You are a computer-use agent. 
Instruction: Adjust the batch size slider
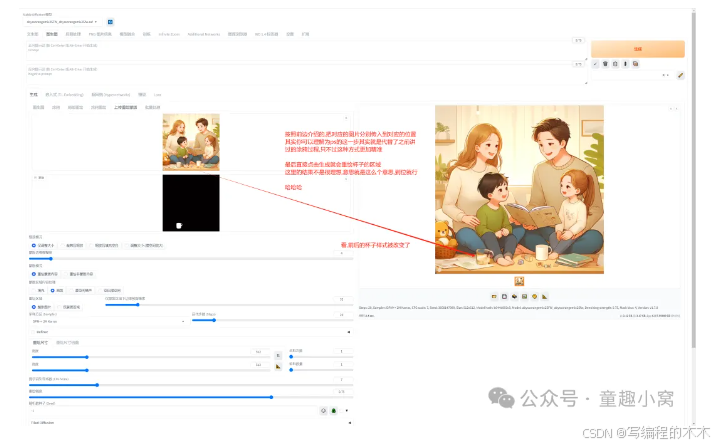click(321, 370)
